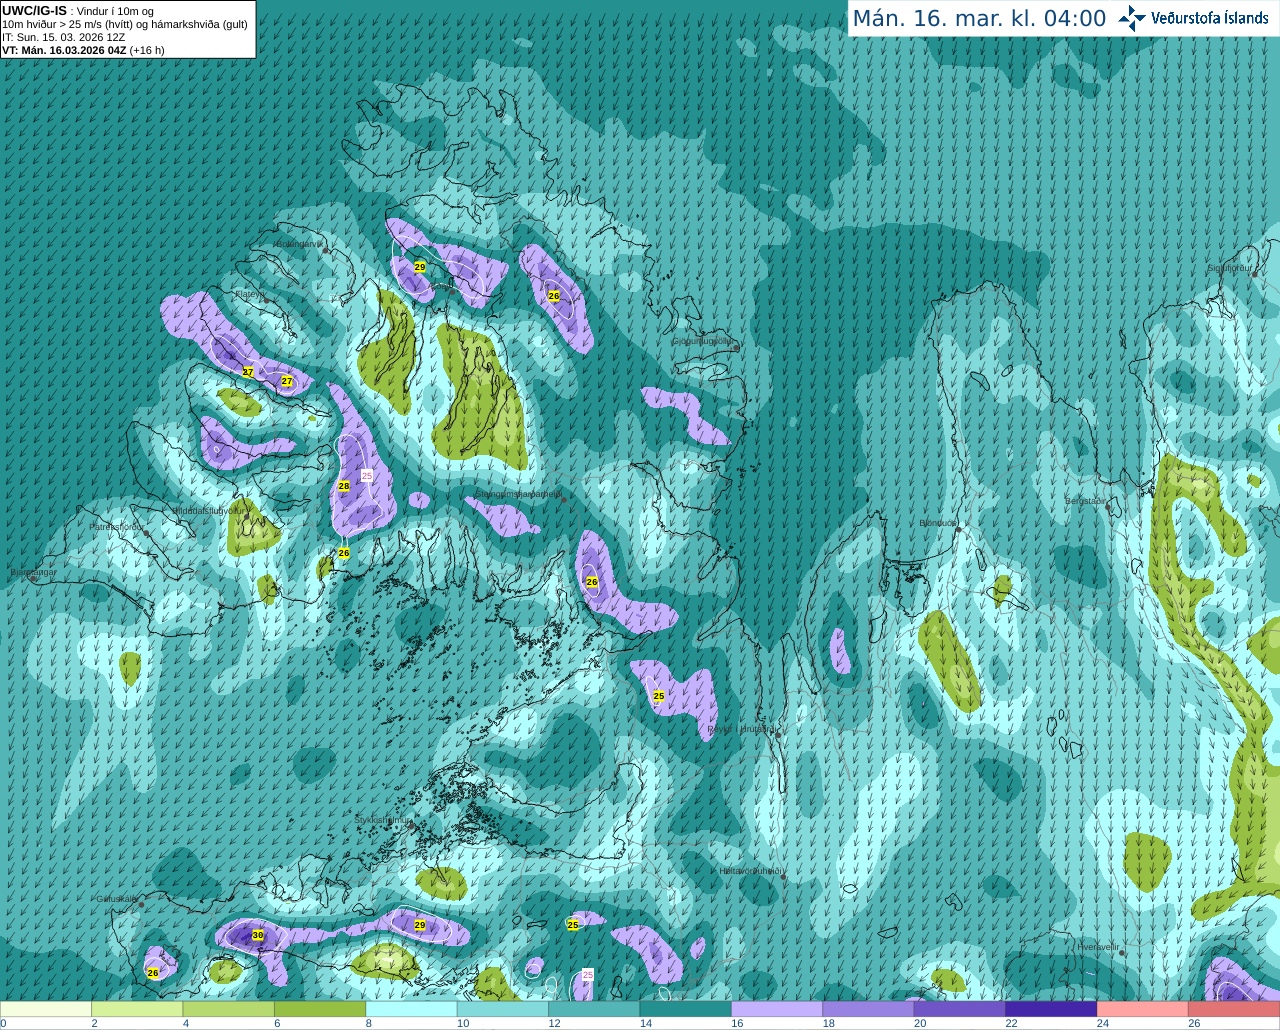Select the Holtavörðuheiði station label
The height and width of the screenshot is (1030, 1280).
[x=750, y=871]
